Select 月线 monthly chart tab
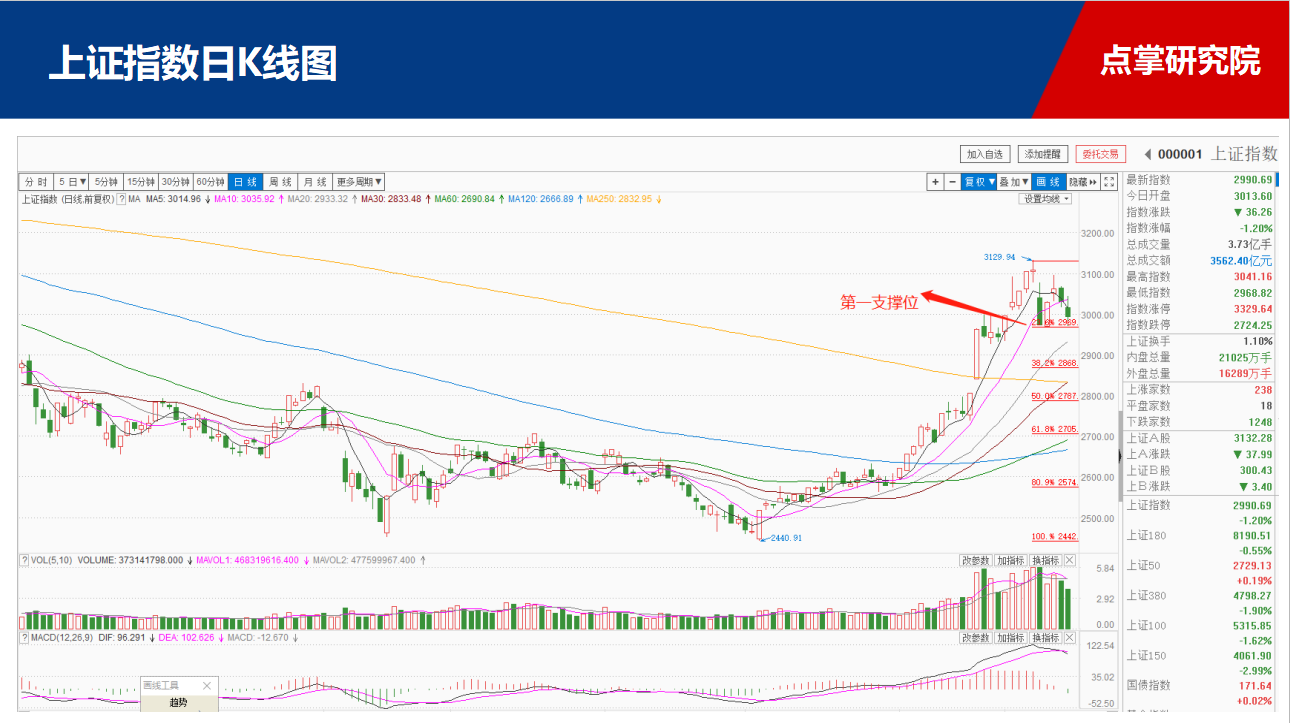1290x723 pixels. tap(315, 182)
